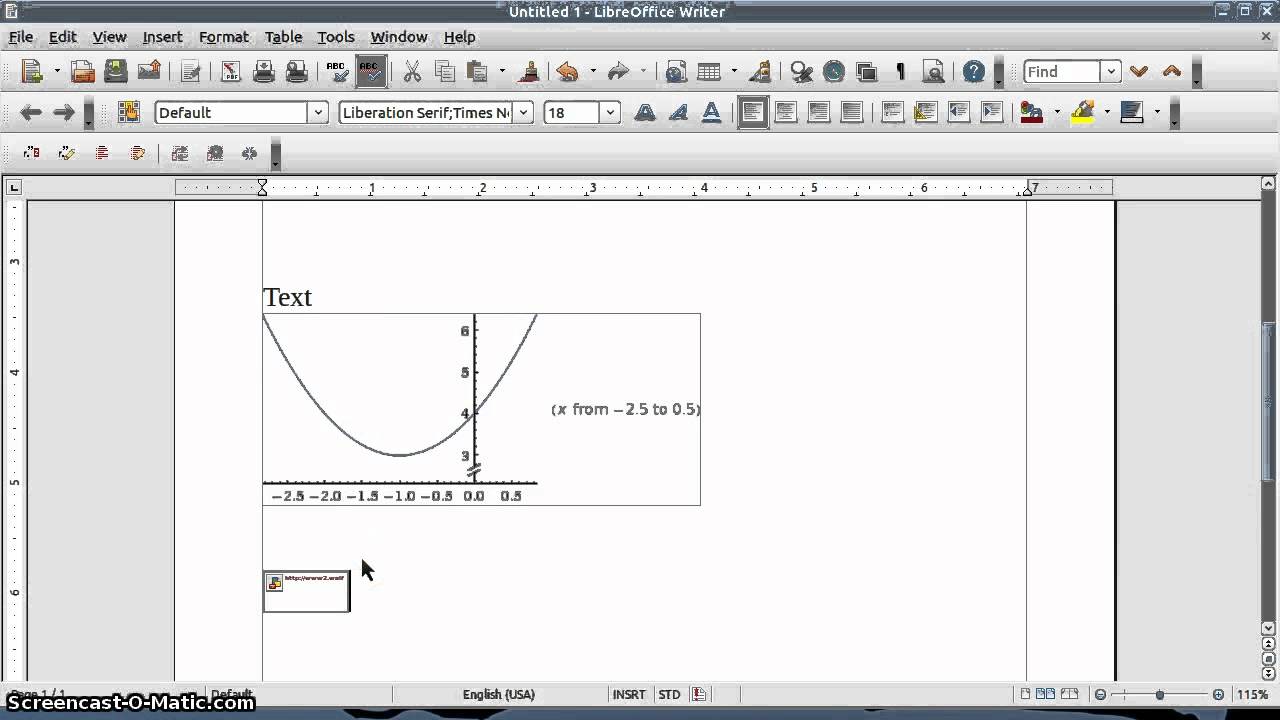Click the Copy icon

[x=444, y=71]
